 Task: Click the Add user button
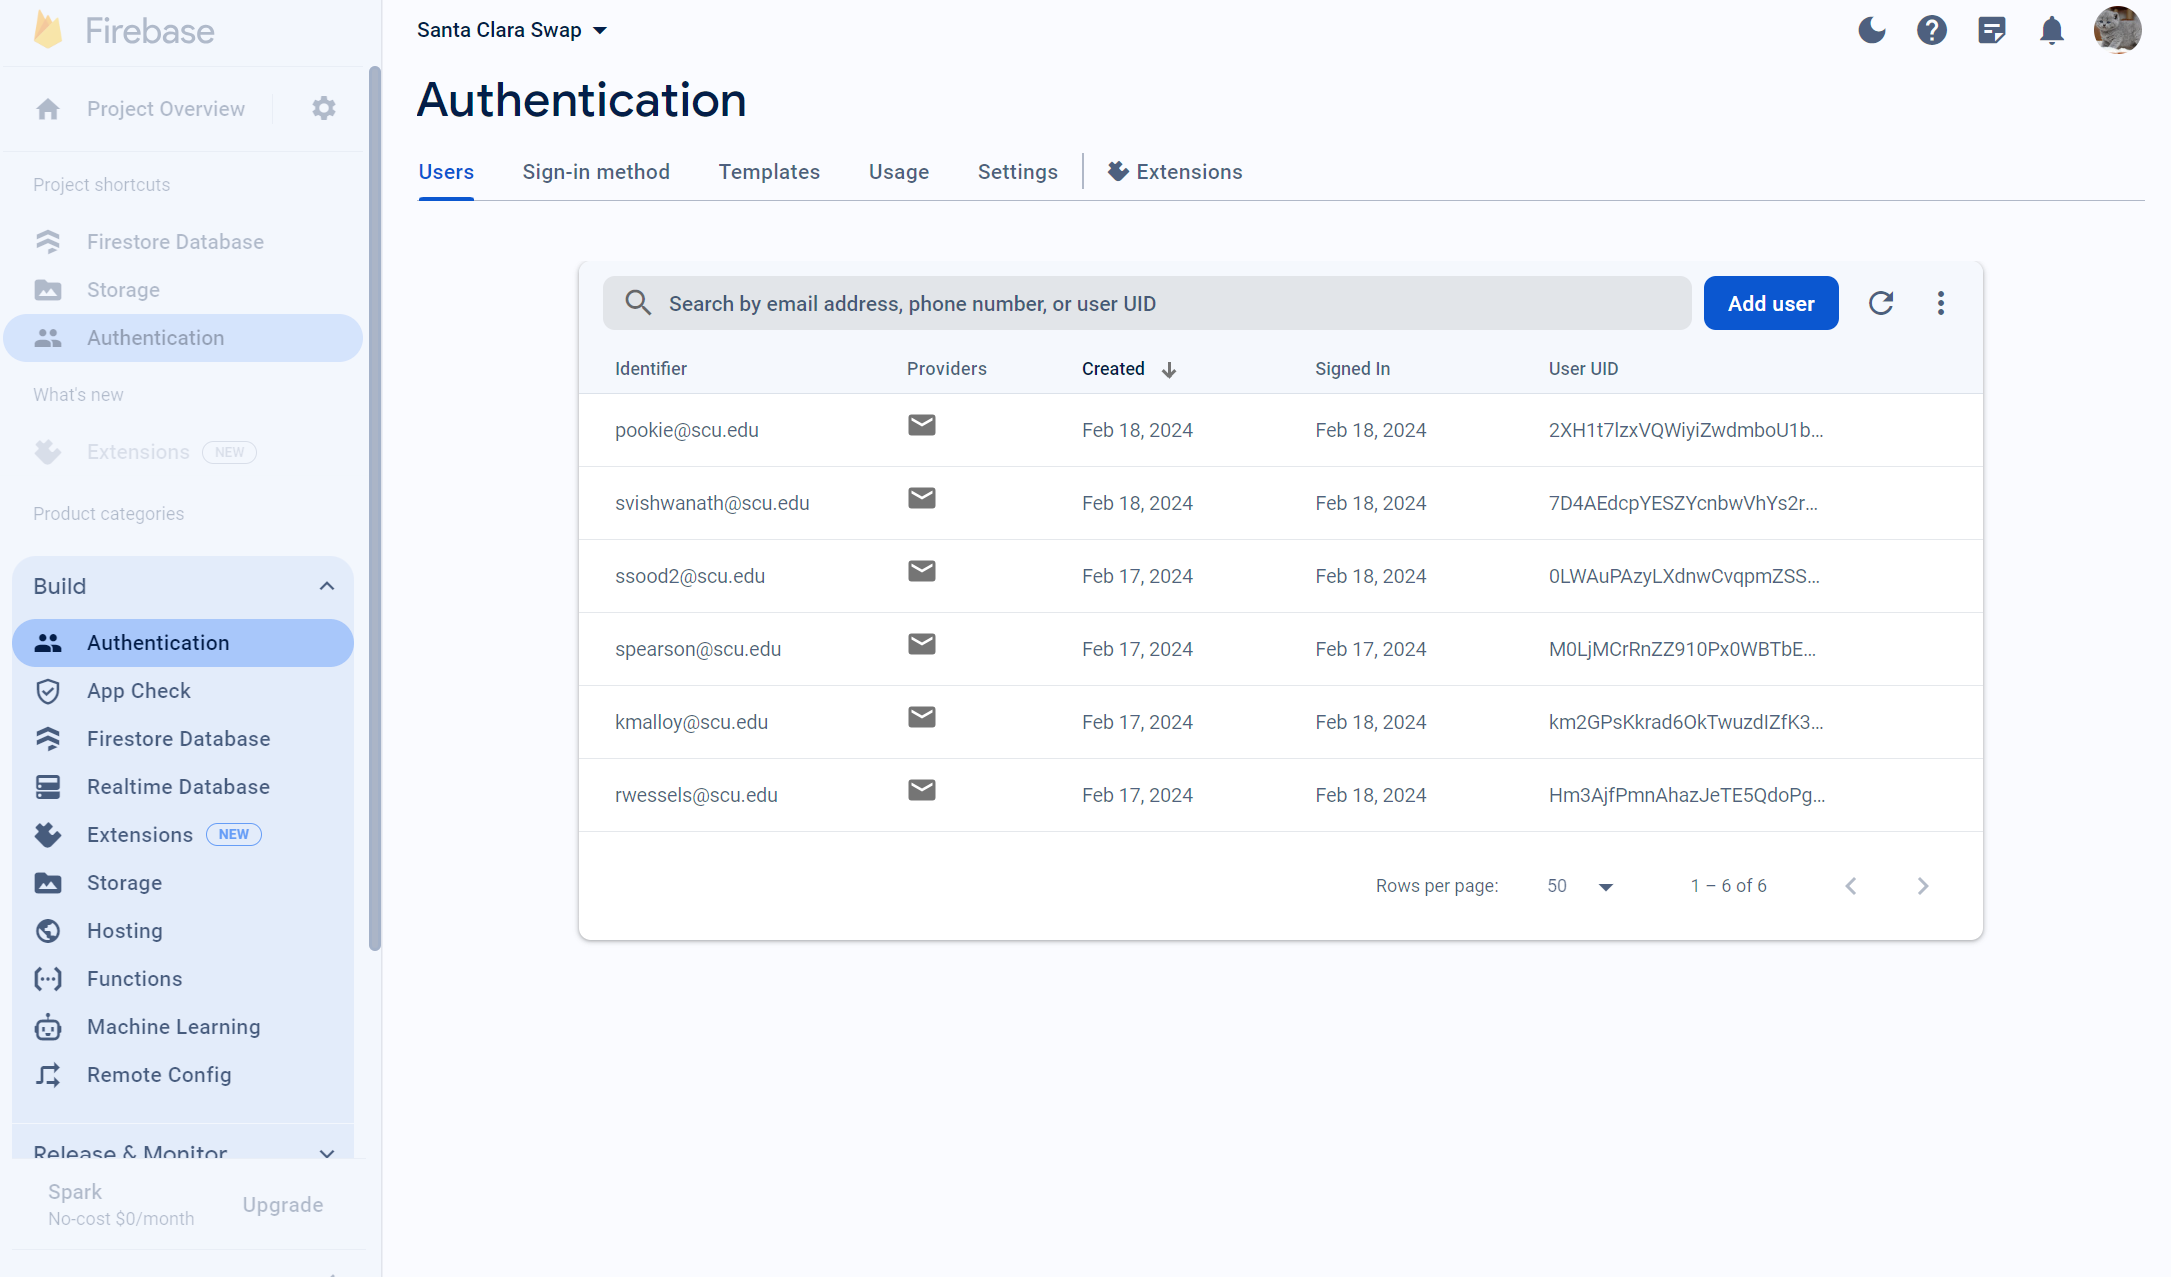coord(1770,303)
